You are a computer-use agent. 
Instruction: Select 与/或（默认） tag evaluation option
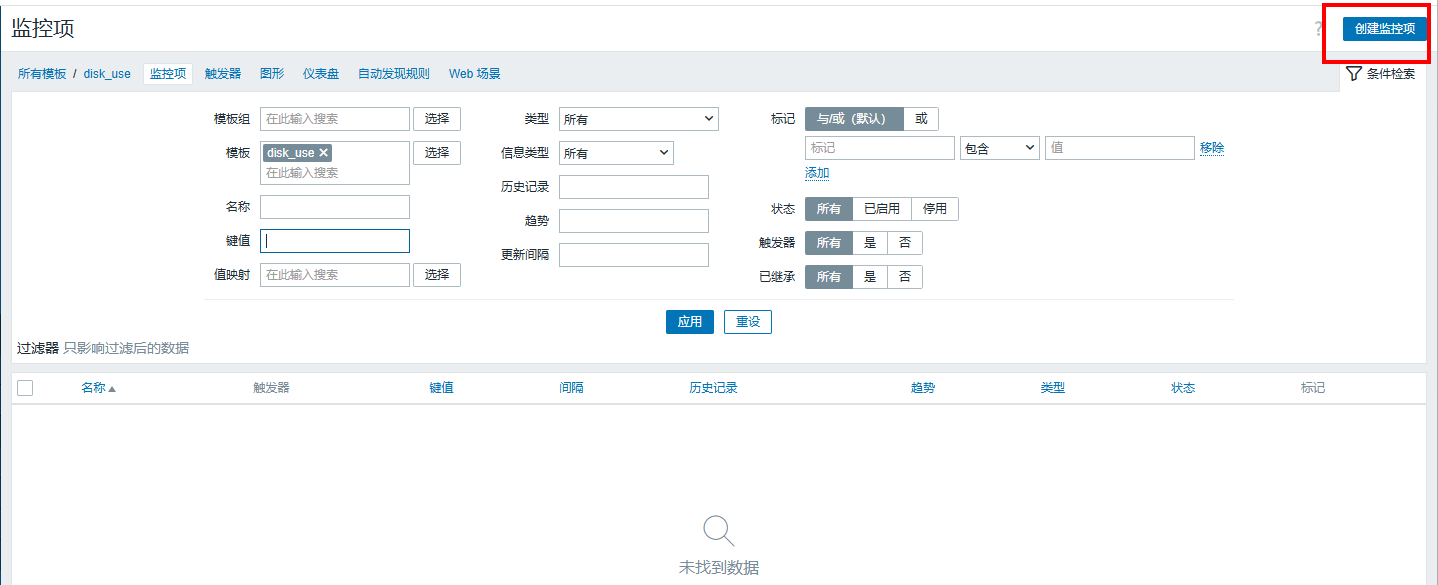(x=854, y=119)
